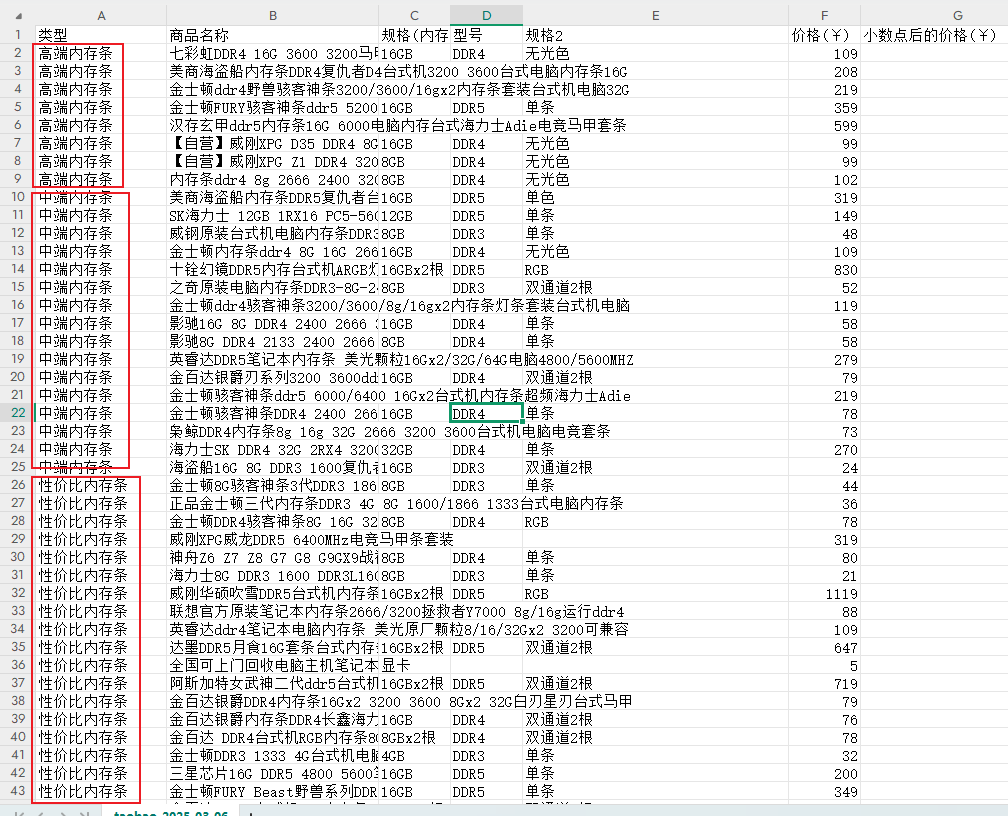
Task: Select the 全国可上门回收电脑主机 product cell
Action: pos(273,666)
